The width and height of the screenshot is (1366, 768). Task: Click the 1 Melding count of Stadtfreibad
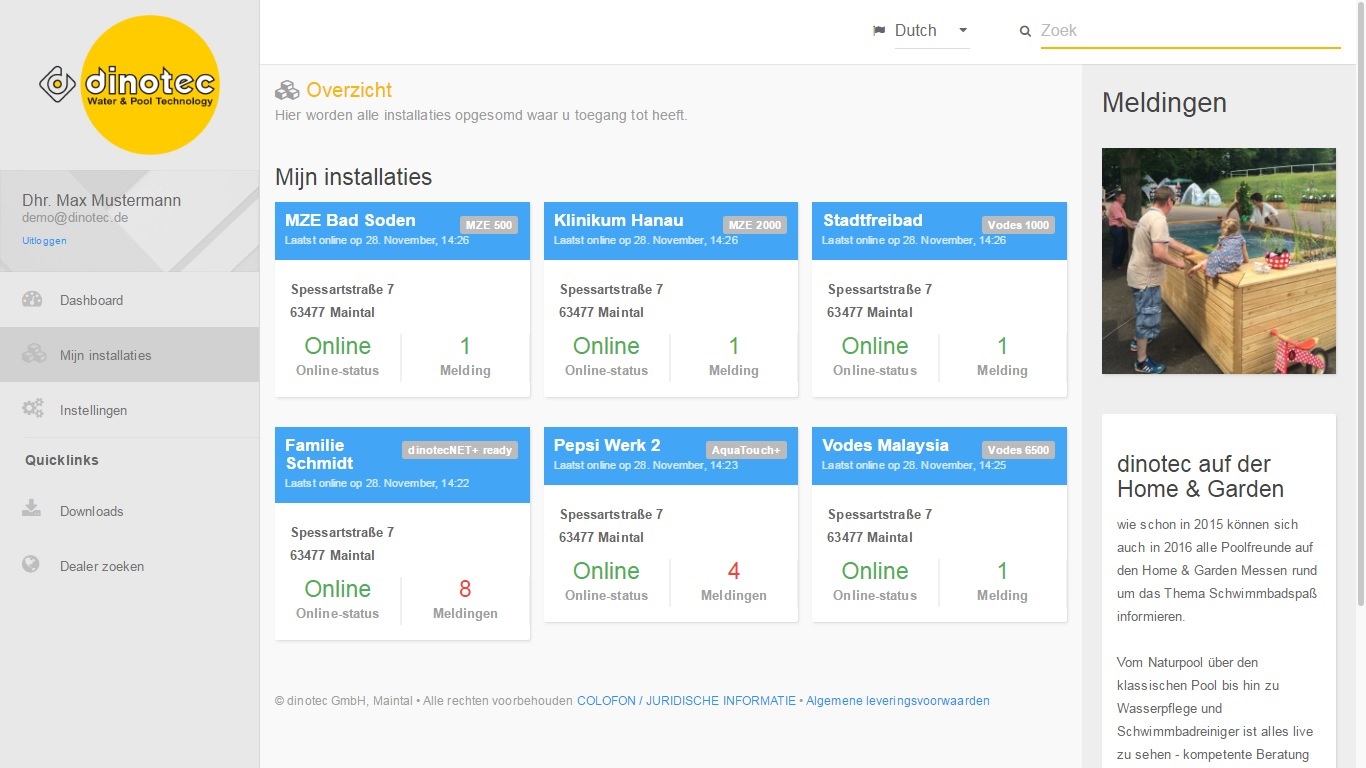tap(1002, 356)
